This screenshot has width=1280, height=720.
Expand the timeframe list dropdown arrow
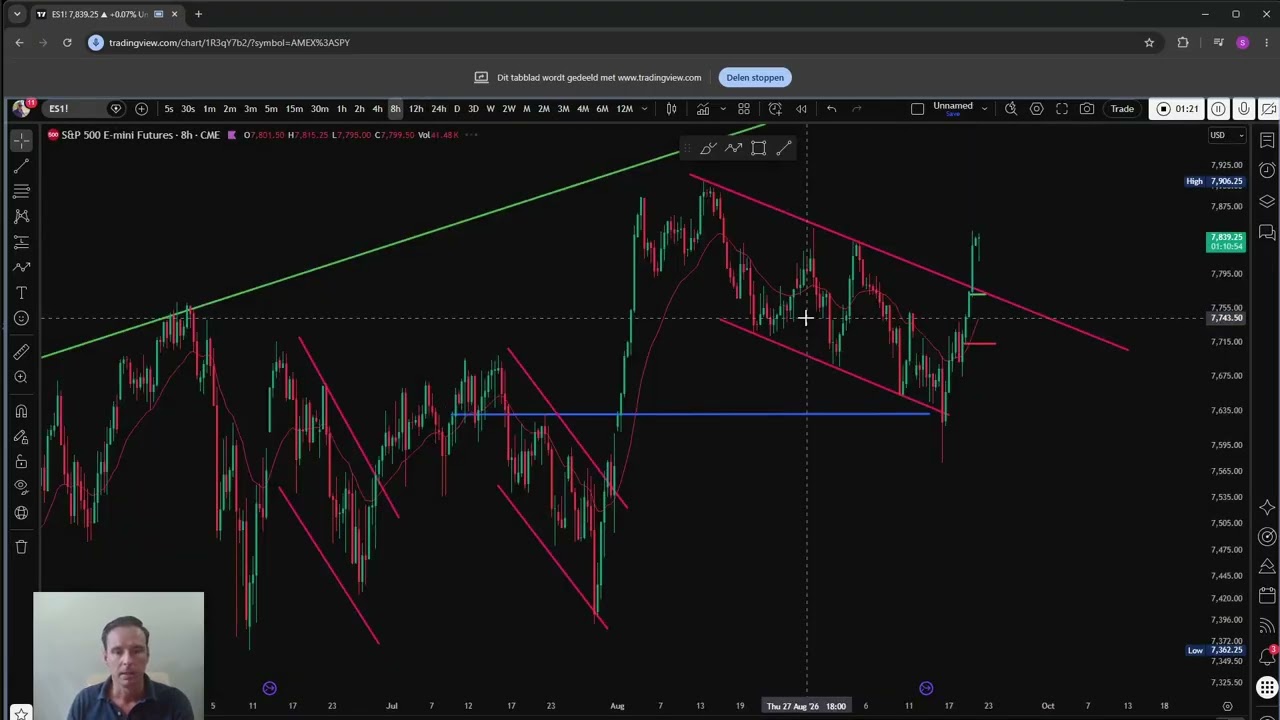(x=644, y=109)
